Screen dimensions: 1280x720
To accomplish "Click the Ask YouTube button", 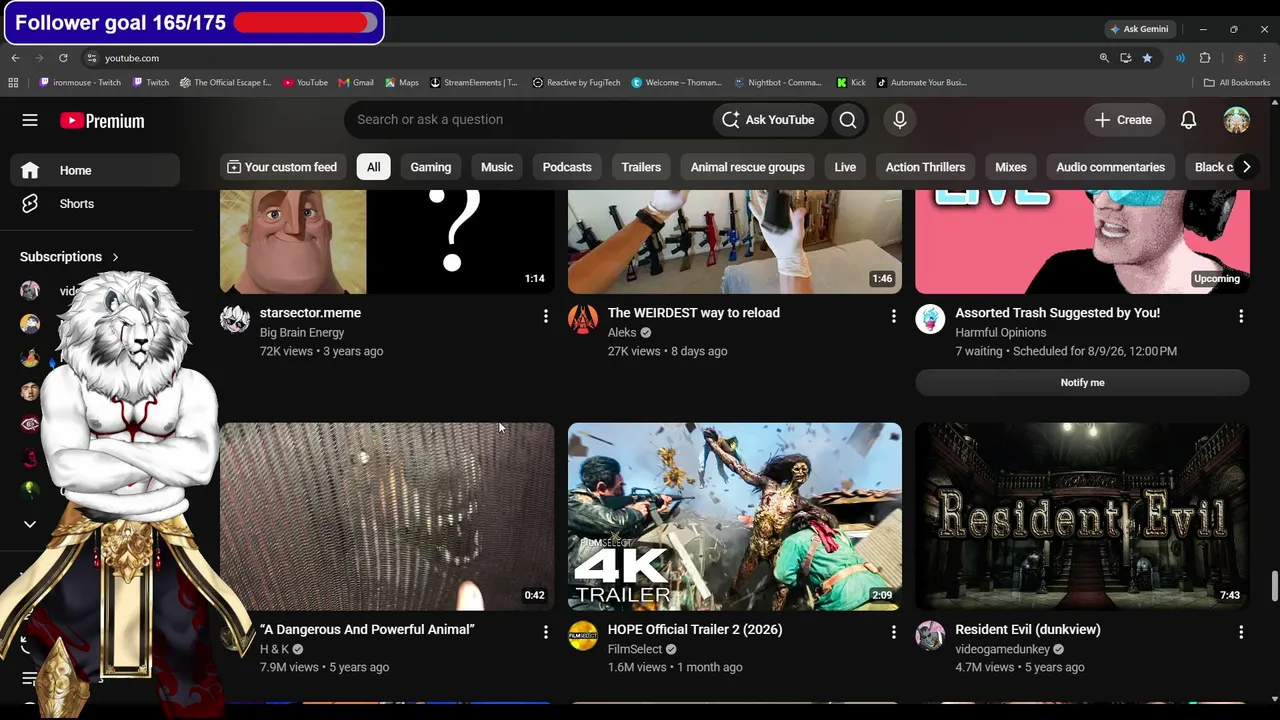I will [769, 120].
